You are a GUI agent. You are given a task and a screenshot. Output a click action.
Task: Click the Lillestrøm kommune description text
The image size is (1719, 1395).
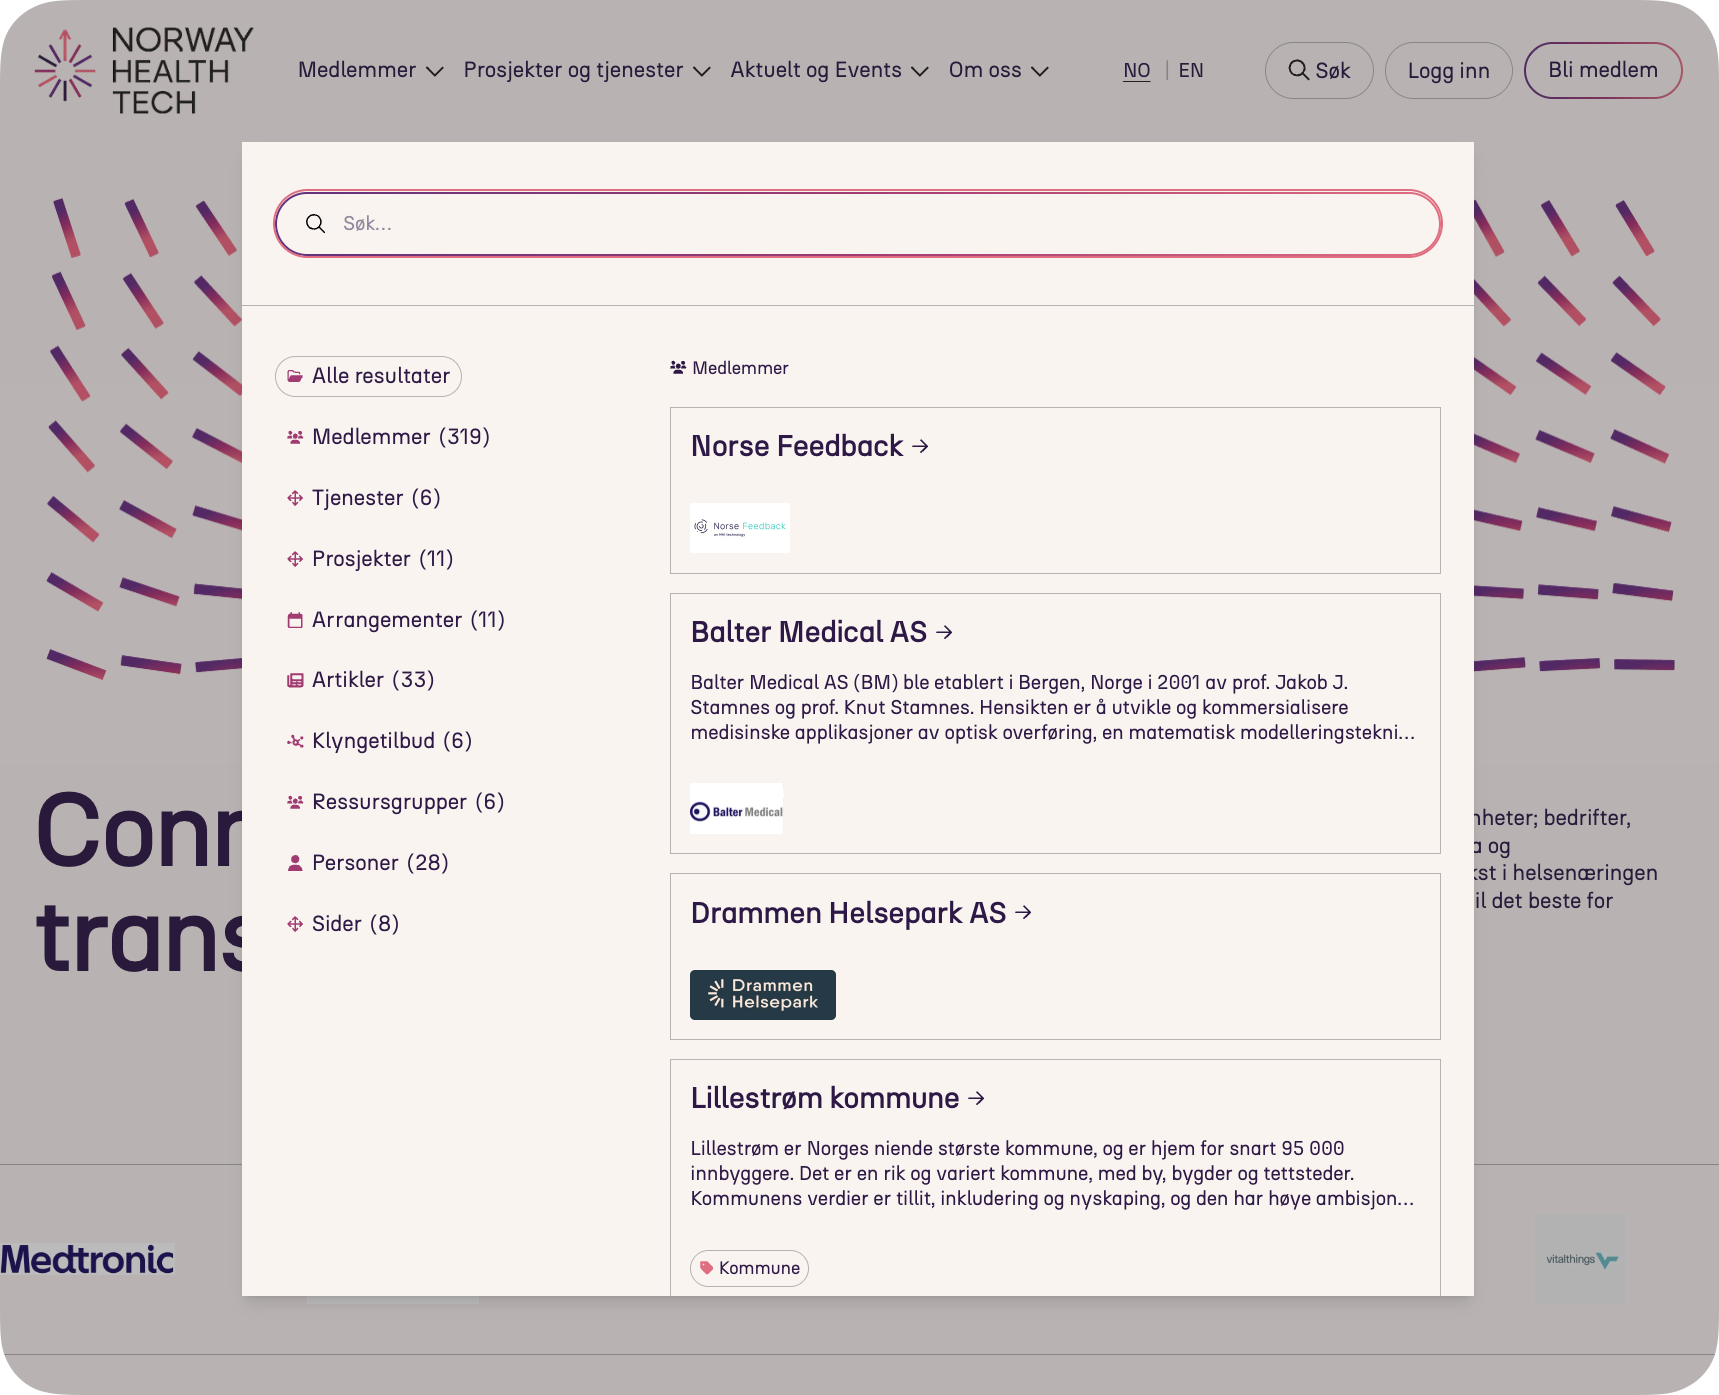point(1052,1173)
